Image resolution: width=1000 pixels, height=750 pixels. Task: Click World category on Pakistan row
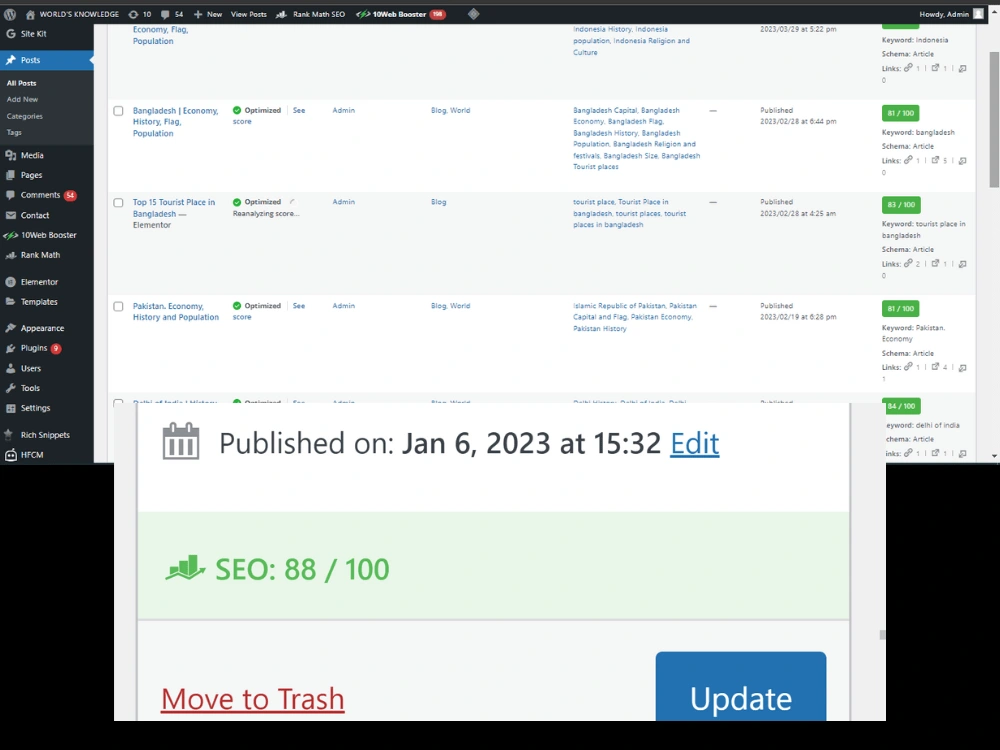[x=460, y=306]
